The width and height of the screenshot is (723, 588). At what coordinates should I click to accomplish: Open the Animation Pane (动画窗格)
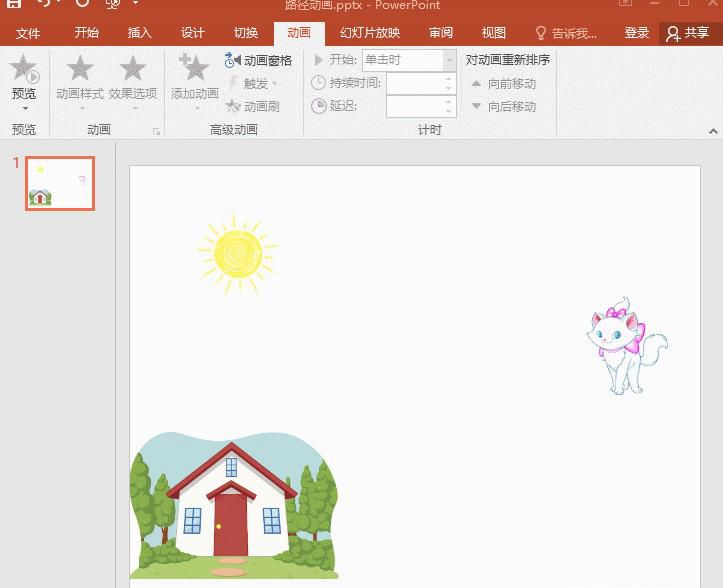point(258,60)
